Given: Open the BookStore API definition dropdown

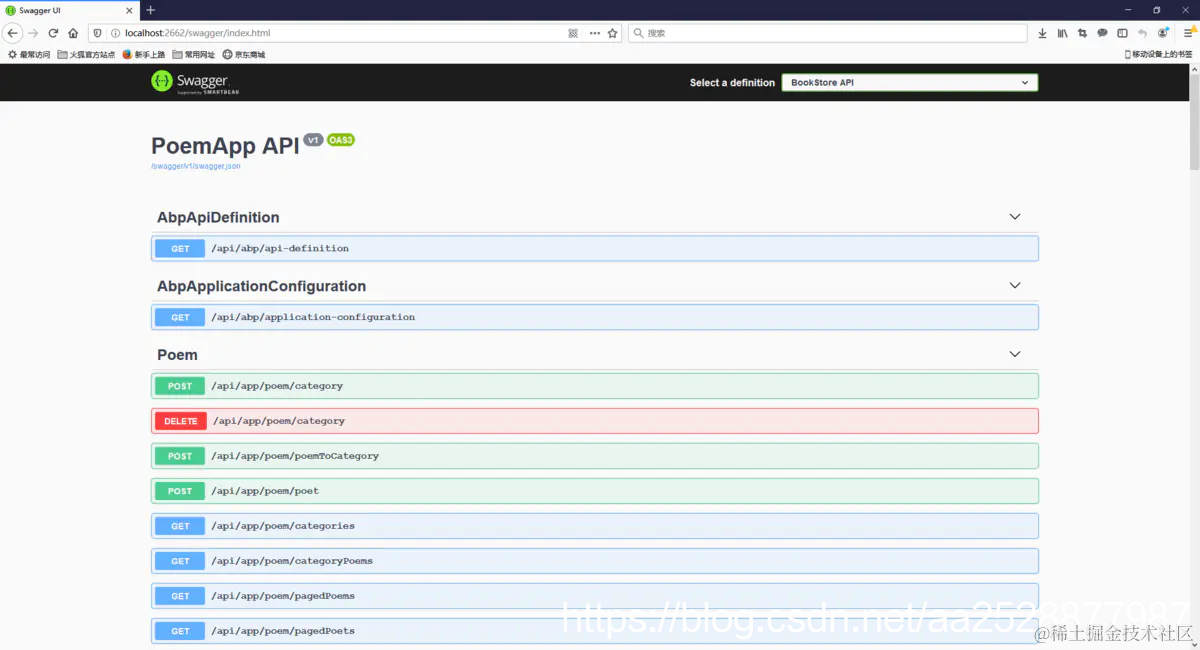Looking at the screenshot, I should 910,83.
